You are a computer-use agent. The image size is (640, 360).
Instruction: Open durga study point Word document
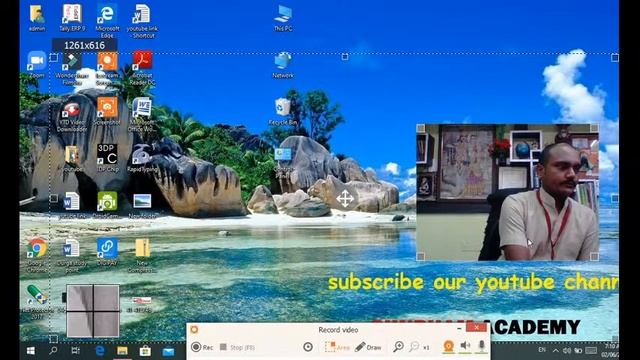pos(71,255)
